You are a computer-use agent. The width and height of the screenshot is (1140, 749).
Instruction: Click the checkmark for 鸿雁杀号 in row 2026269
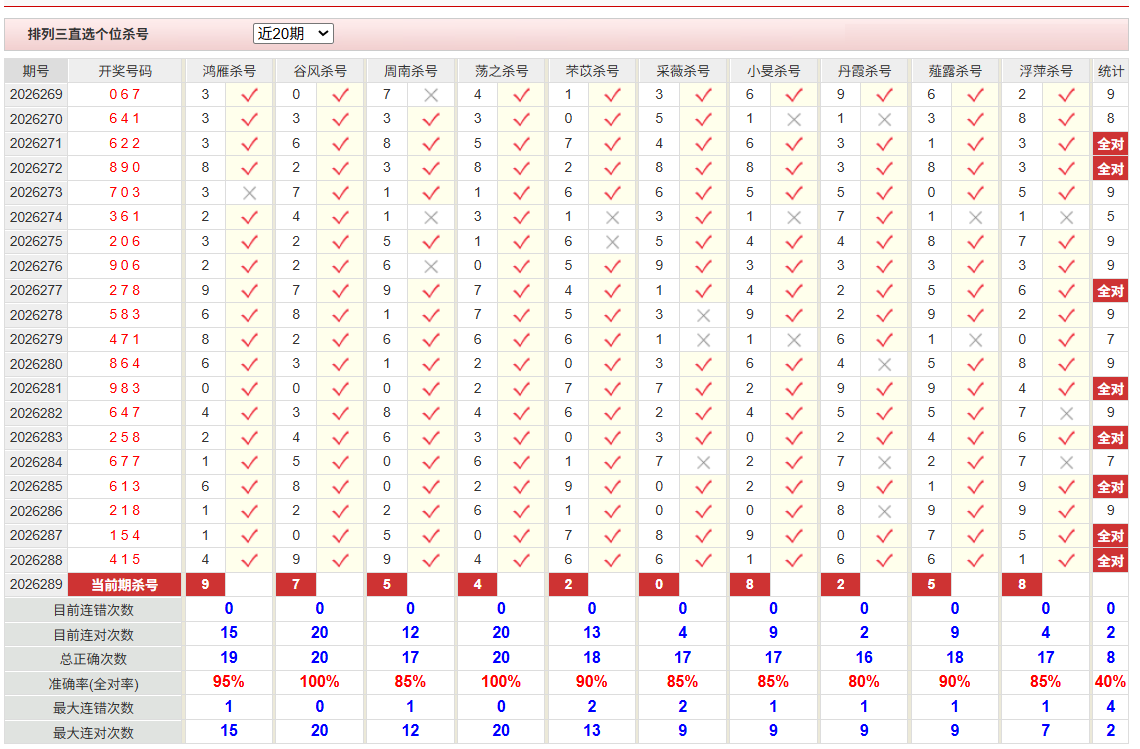[249, 95]
